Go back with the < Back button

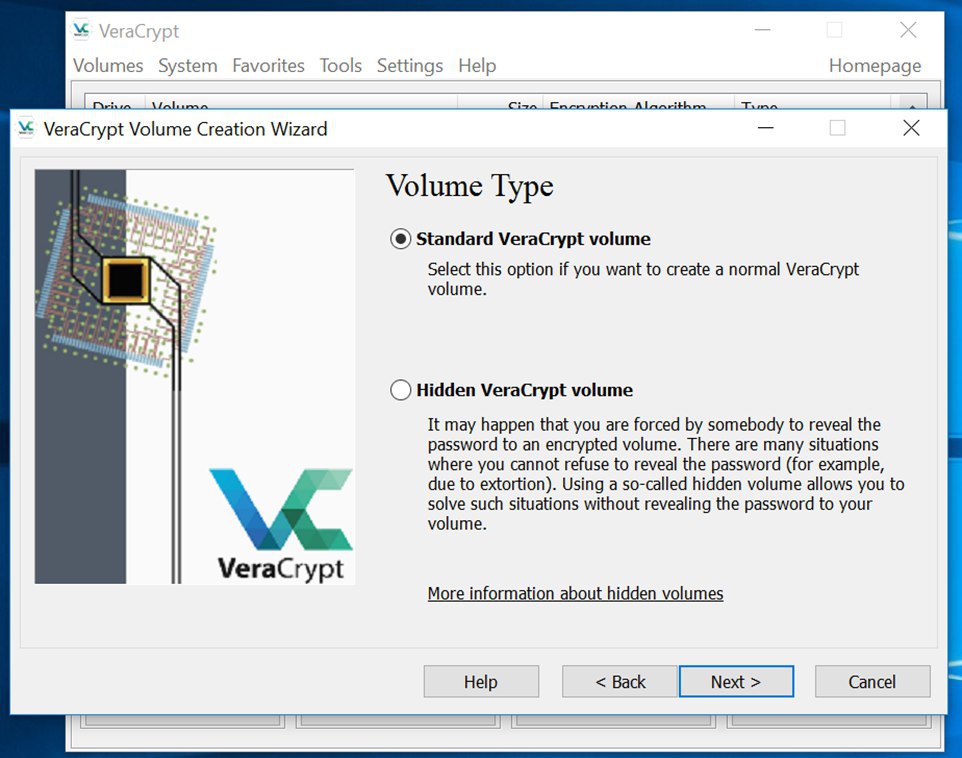click(x=620, y=682)
